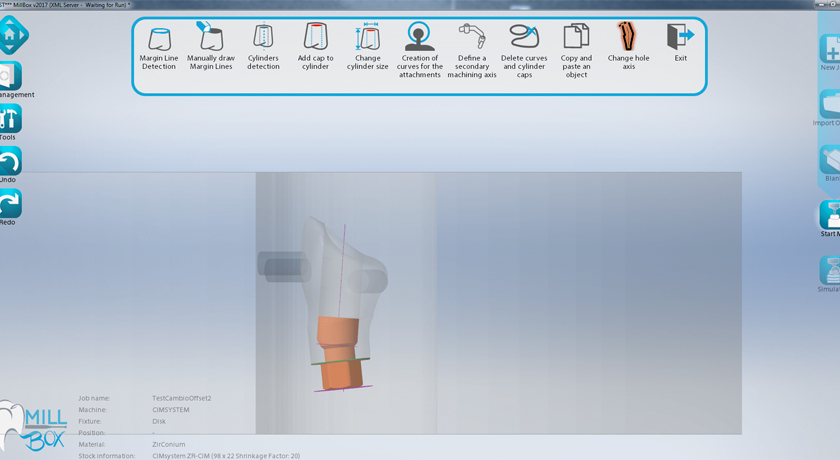Screen dimensions: 840x460
Task: Start the Simulation from right sidebar
Action: [x=830, y=271]
